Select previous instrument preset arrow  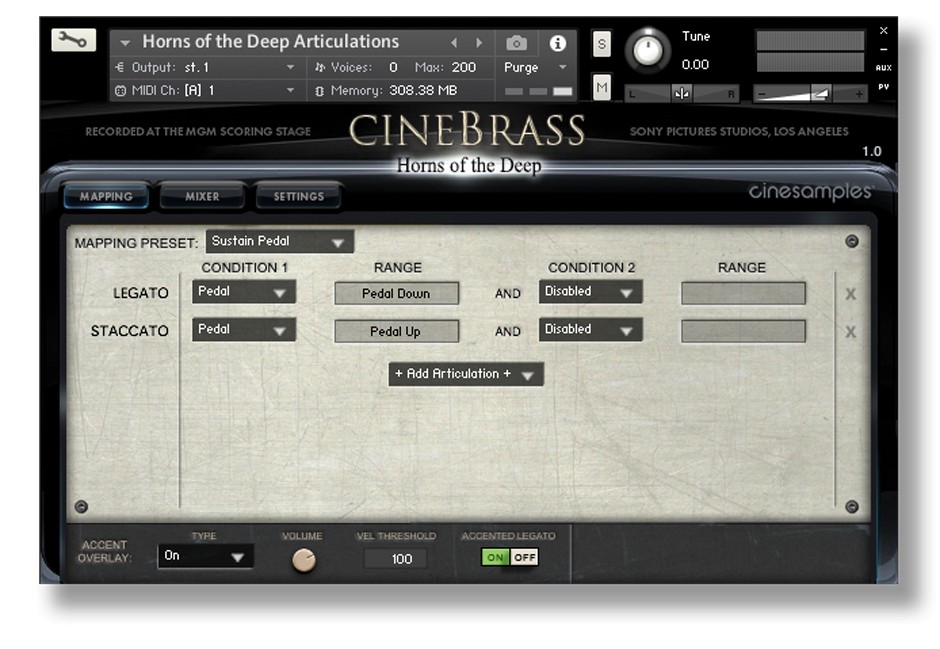pos(454,43)
